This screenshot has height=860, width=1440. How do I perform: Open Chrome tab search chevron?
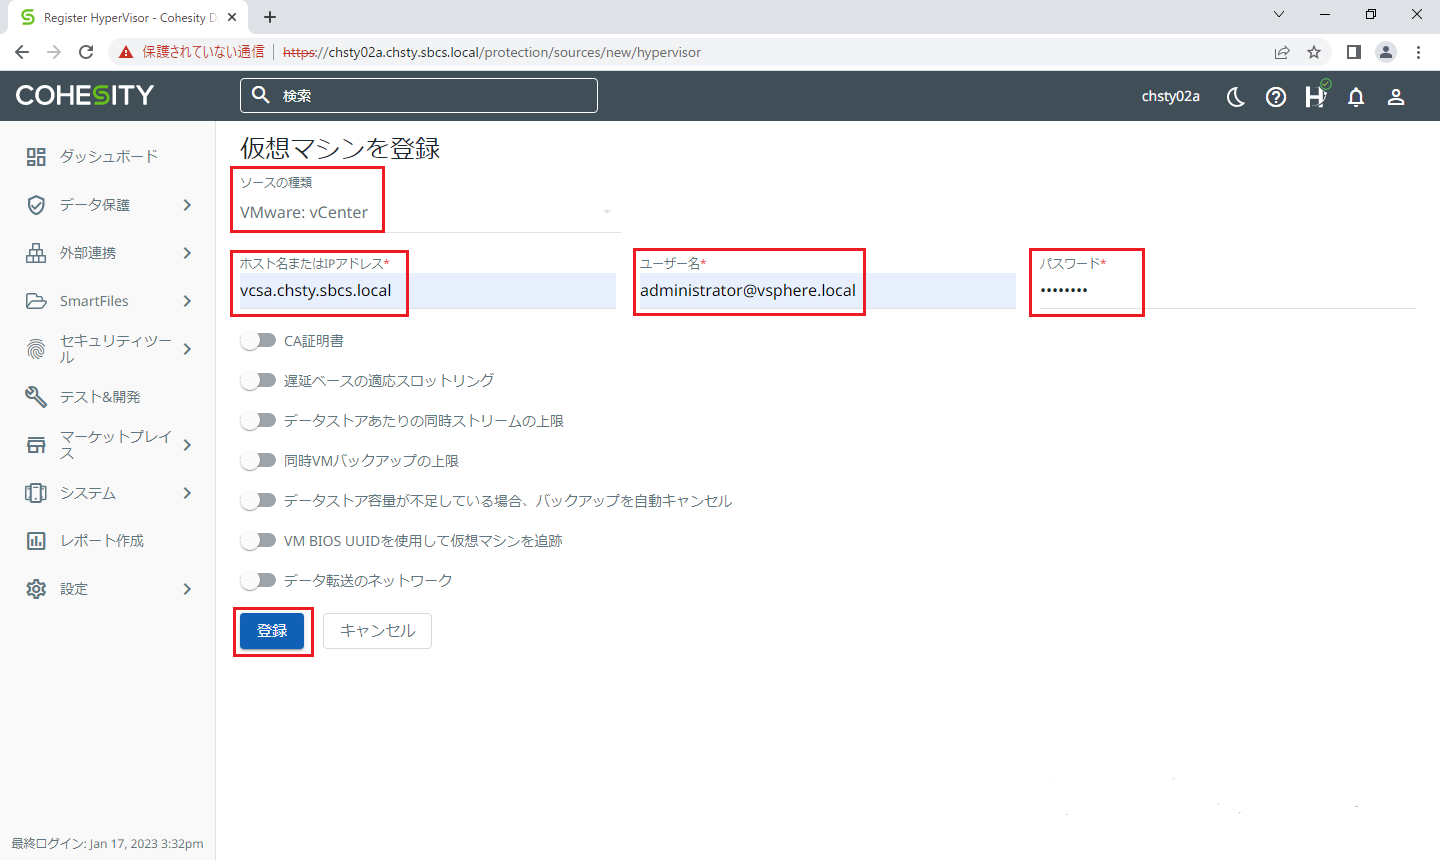(x=1279, y=15)
